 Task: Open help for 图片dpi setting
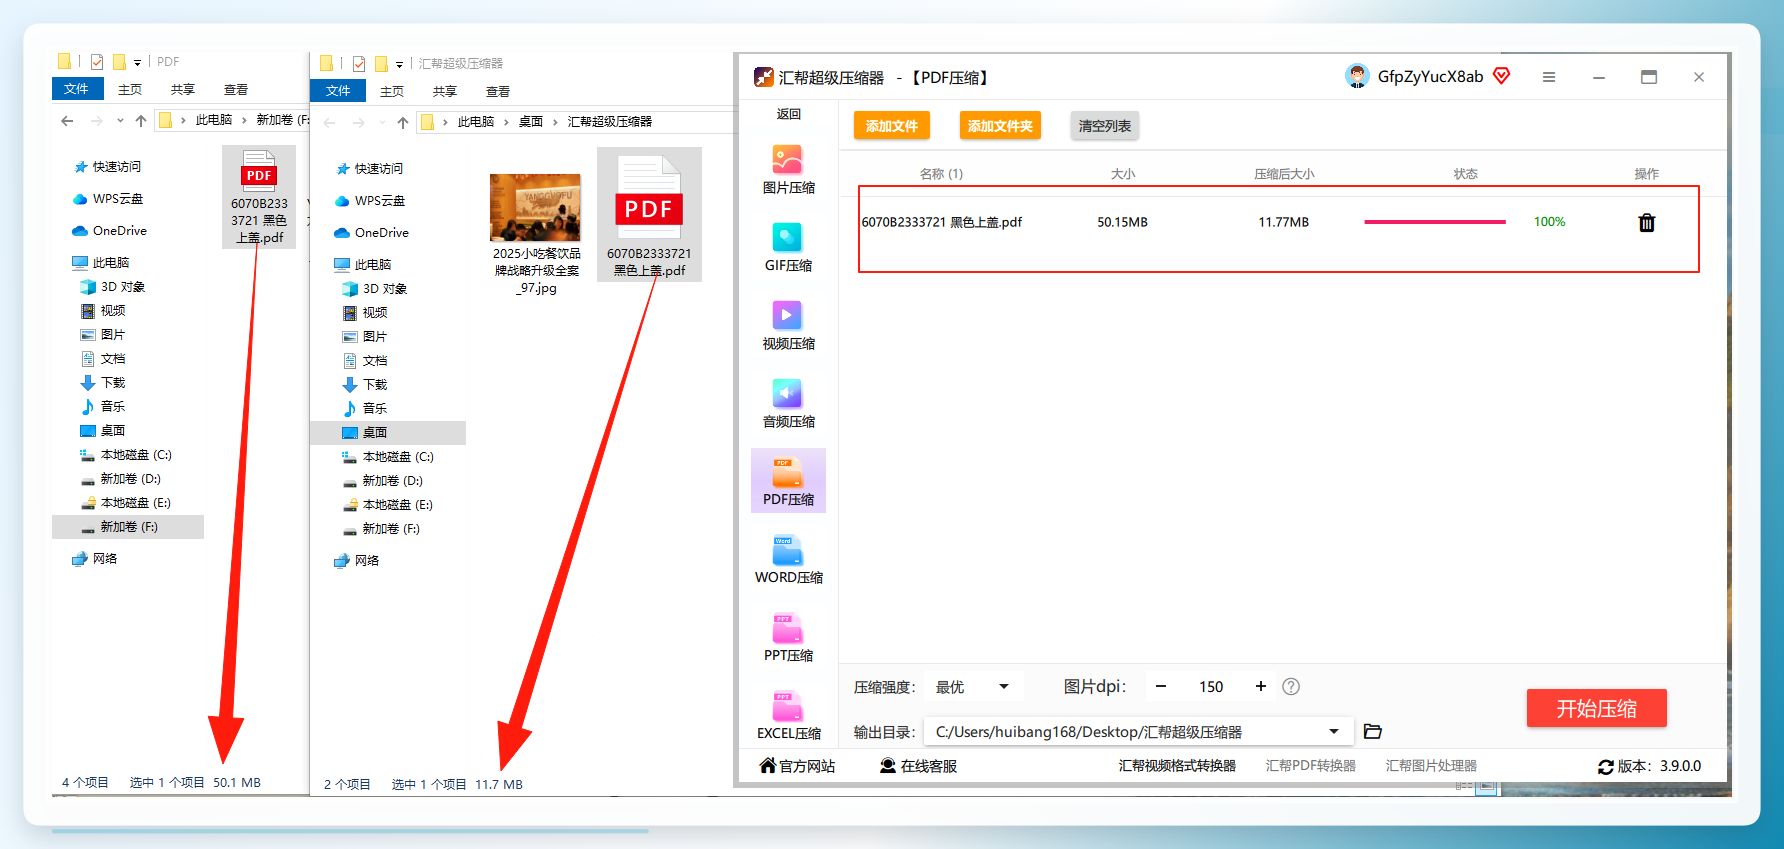click(1291, 687)
